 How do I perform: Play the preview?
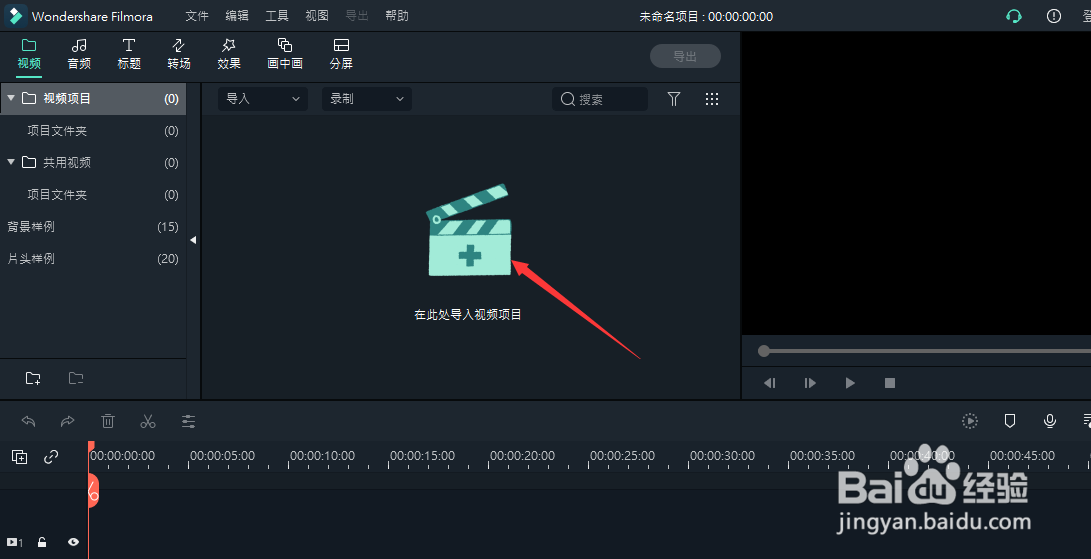click(850, 383)
